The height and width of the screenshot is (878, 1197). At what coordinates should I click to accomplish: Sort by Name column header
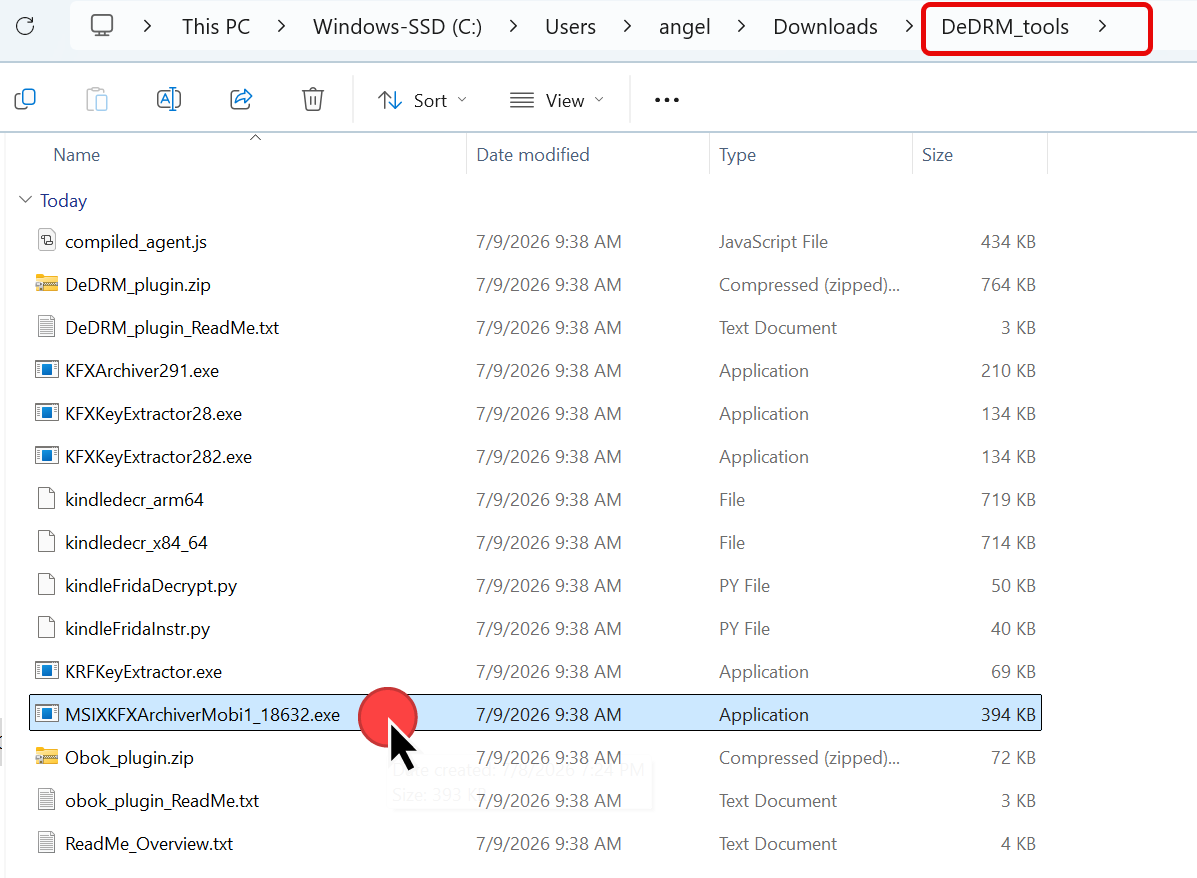click(76, 155)
